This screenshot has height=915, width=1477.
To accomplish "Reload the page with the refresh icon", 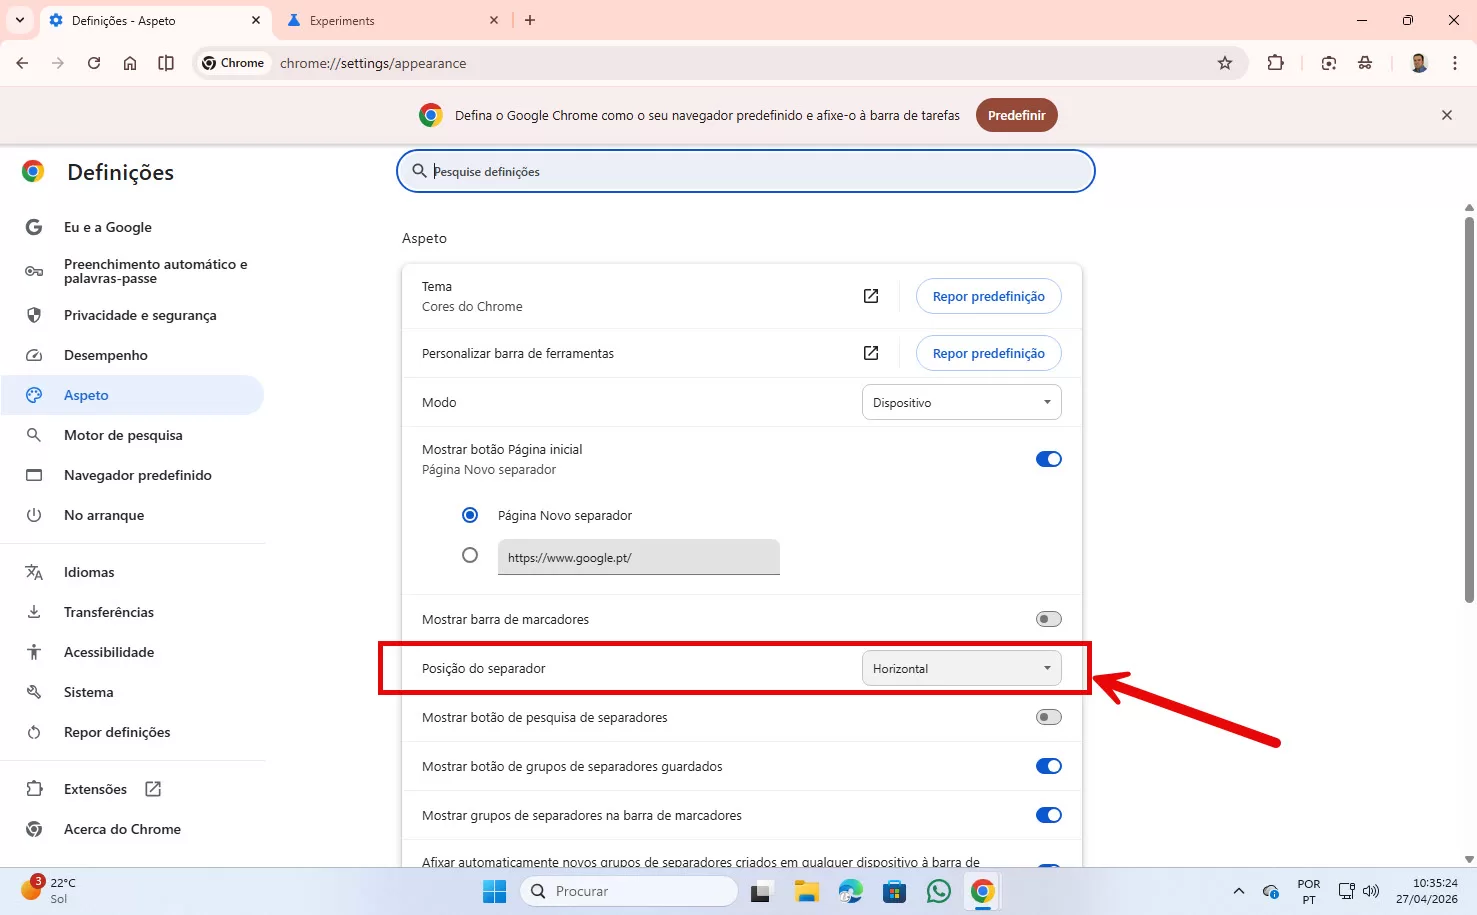I will [x=94, y=63].
